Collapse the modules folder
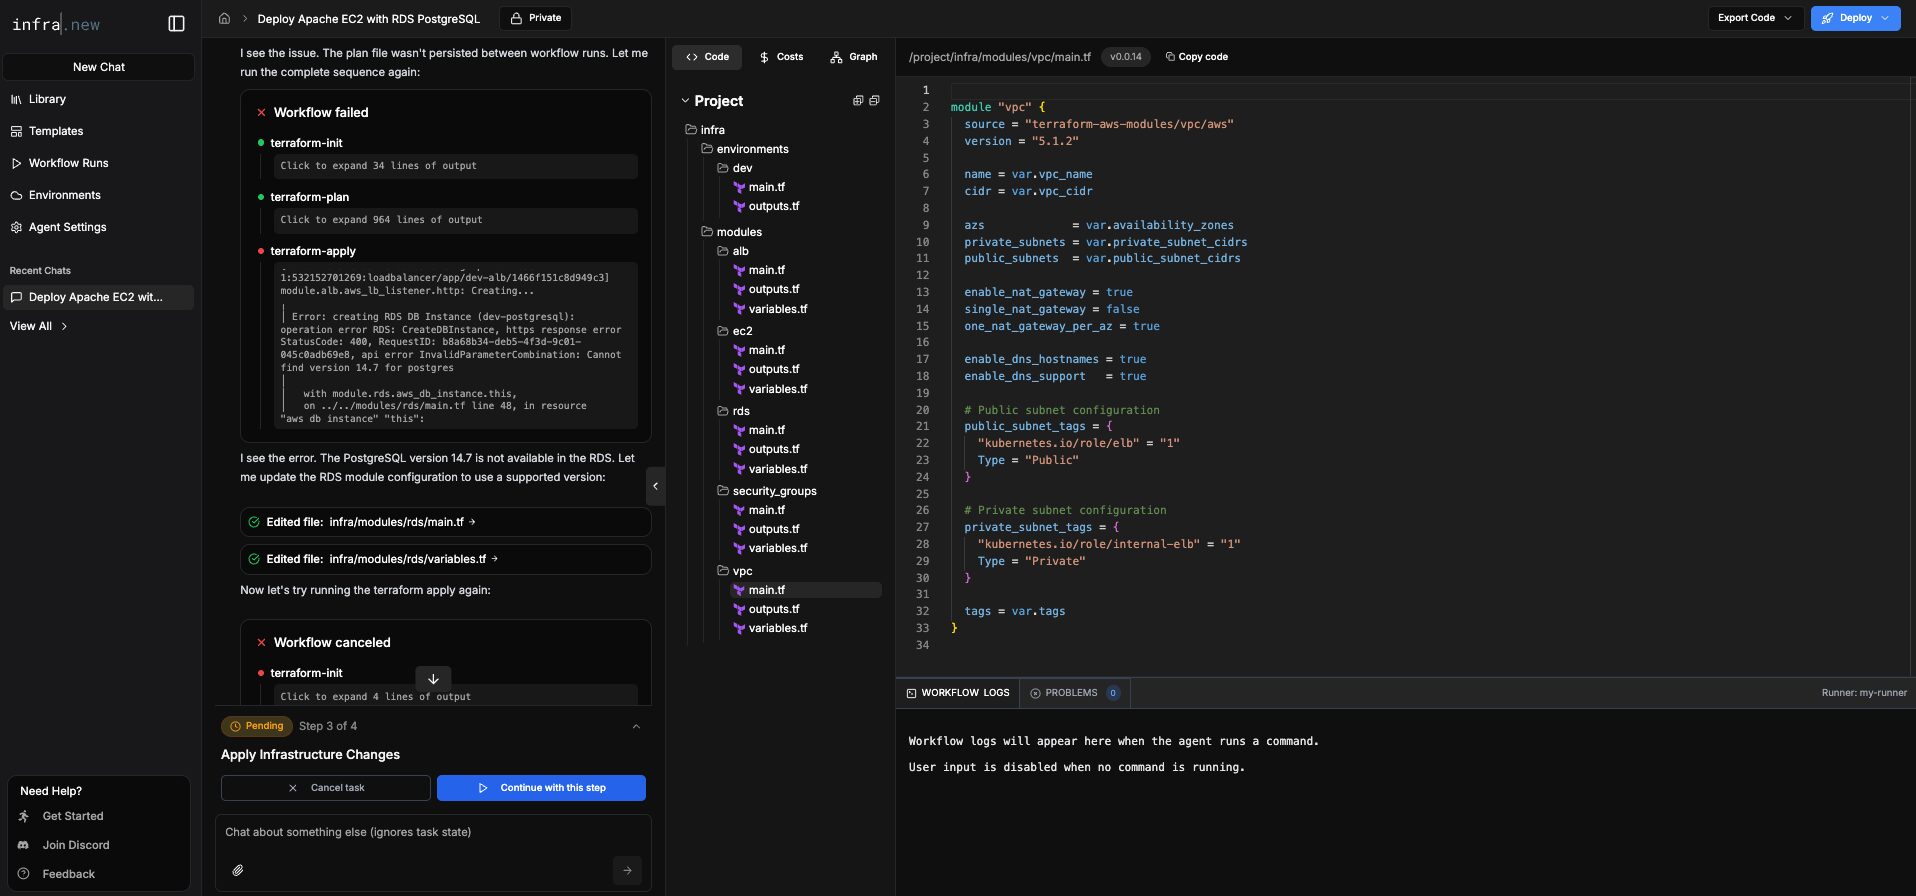This screenshot has height=896, width=1916. (x=731, y=232)
